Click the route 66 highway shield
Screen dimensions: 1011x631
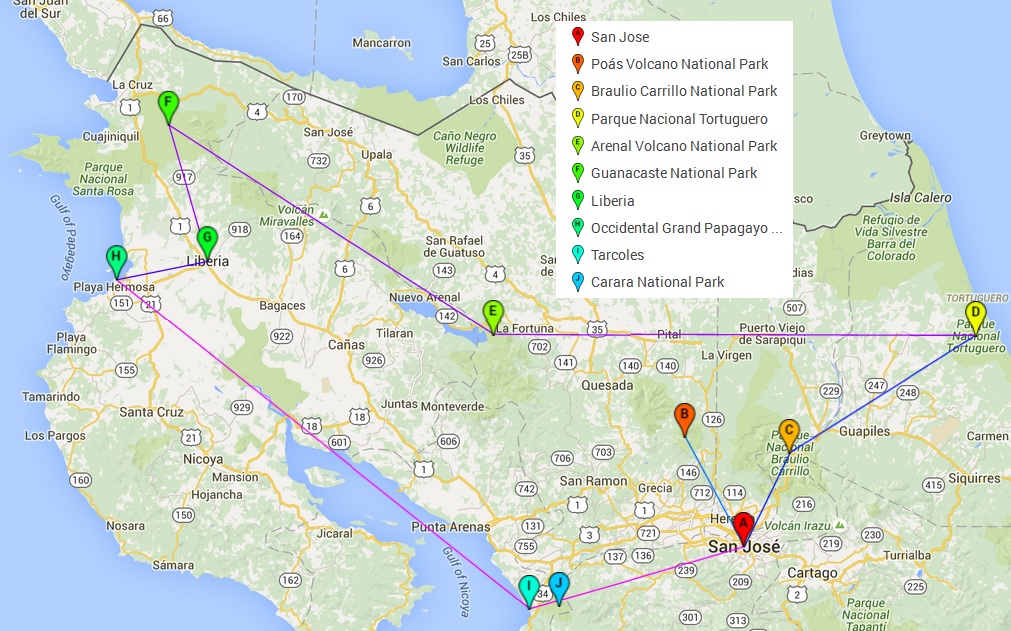point(162,18)
